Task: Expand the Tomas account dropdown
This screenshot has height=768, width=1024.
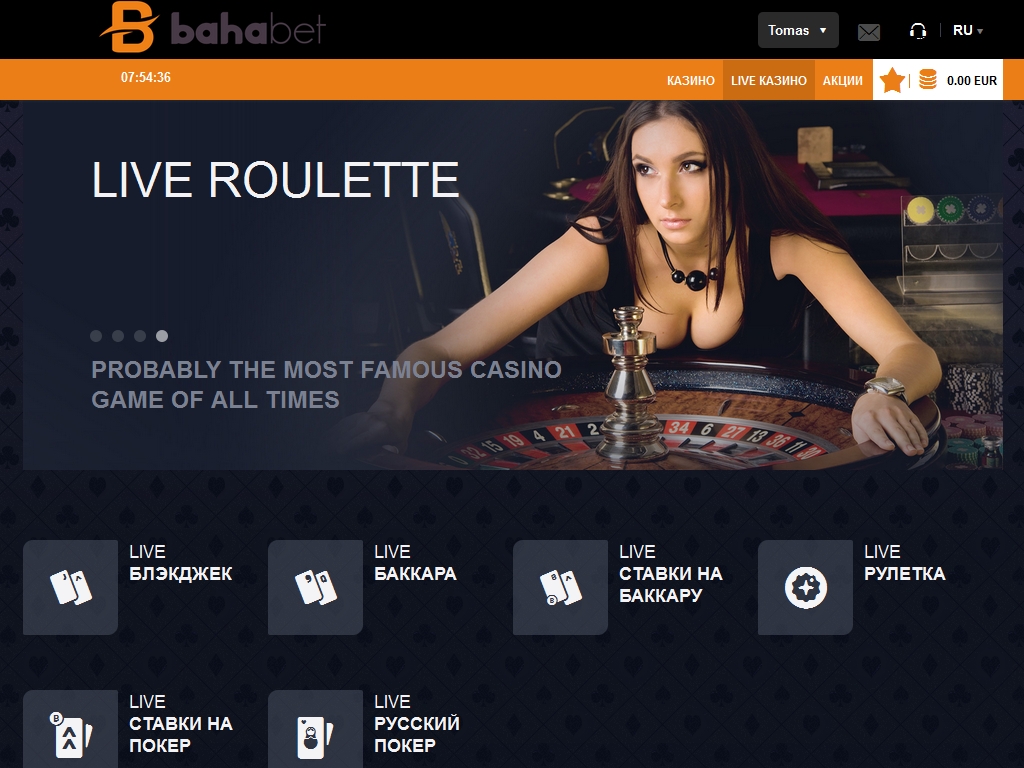Action: pyautogui.click(x=798, y=30)
